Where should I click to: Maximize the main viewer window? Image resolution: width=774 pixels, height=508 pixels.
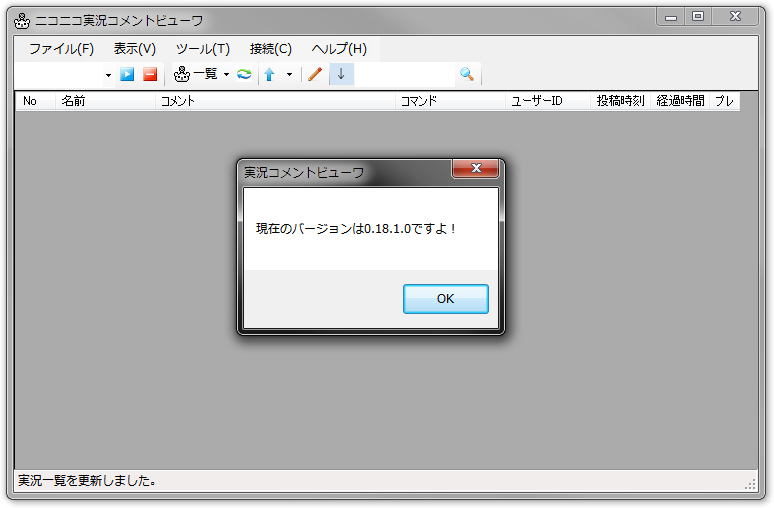tap(697, 17)
